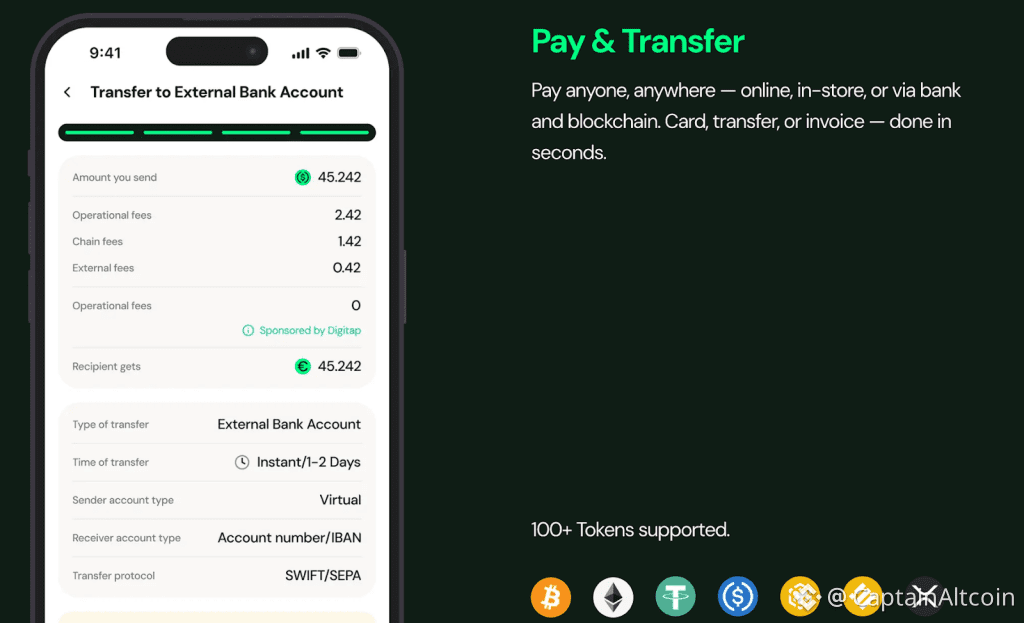Screen dimensions: 1024x623
Task: Tap the 45.242 amount you send value
Action: coord(340,177)
